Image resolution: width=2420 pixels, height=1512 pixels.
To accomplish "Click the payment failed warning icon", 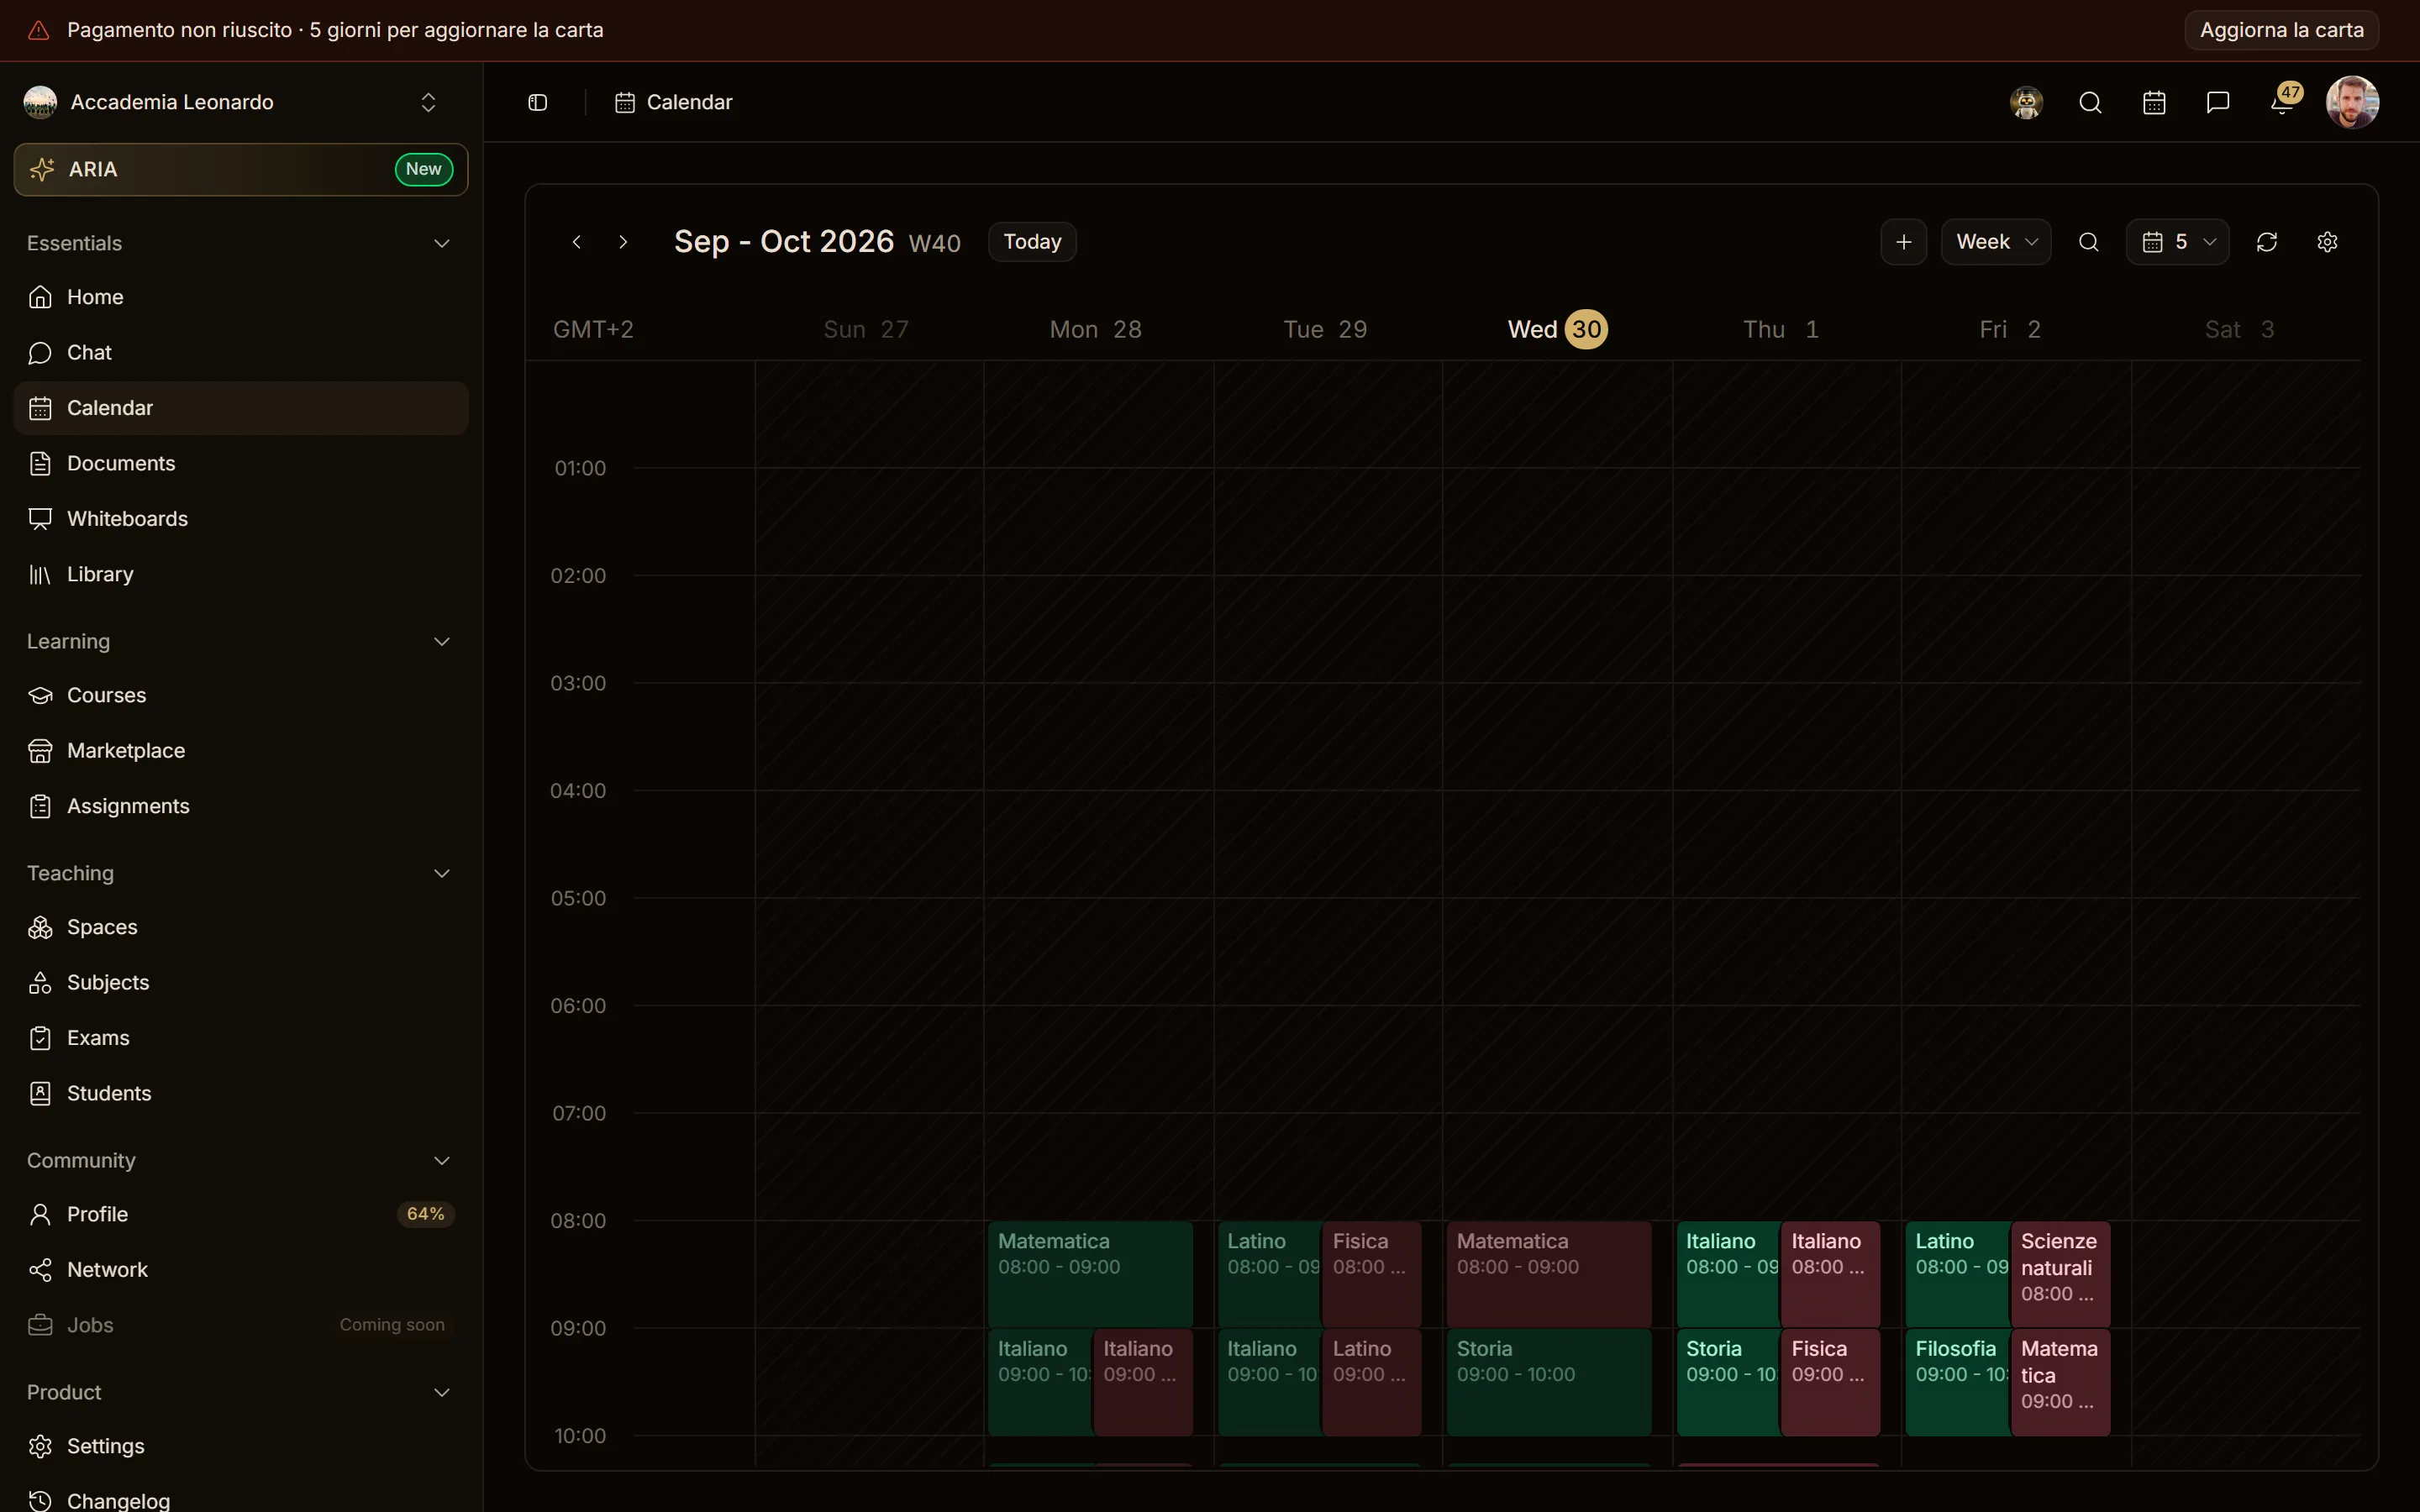I will (x=38, y=30).
